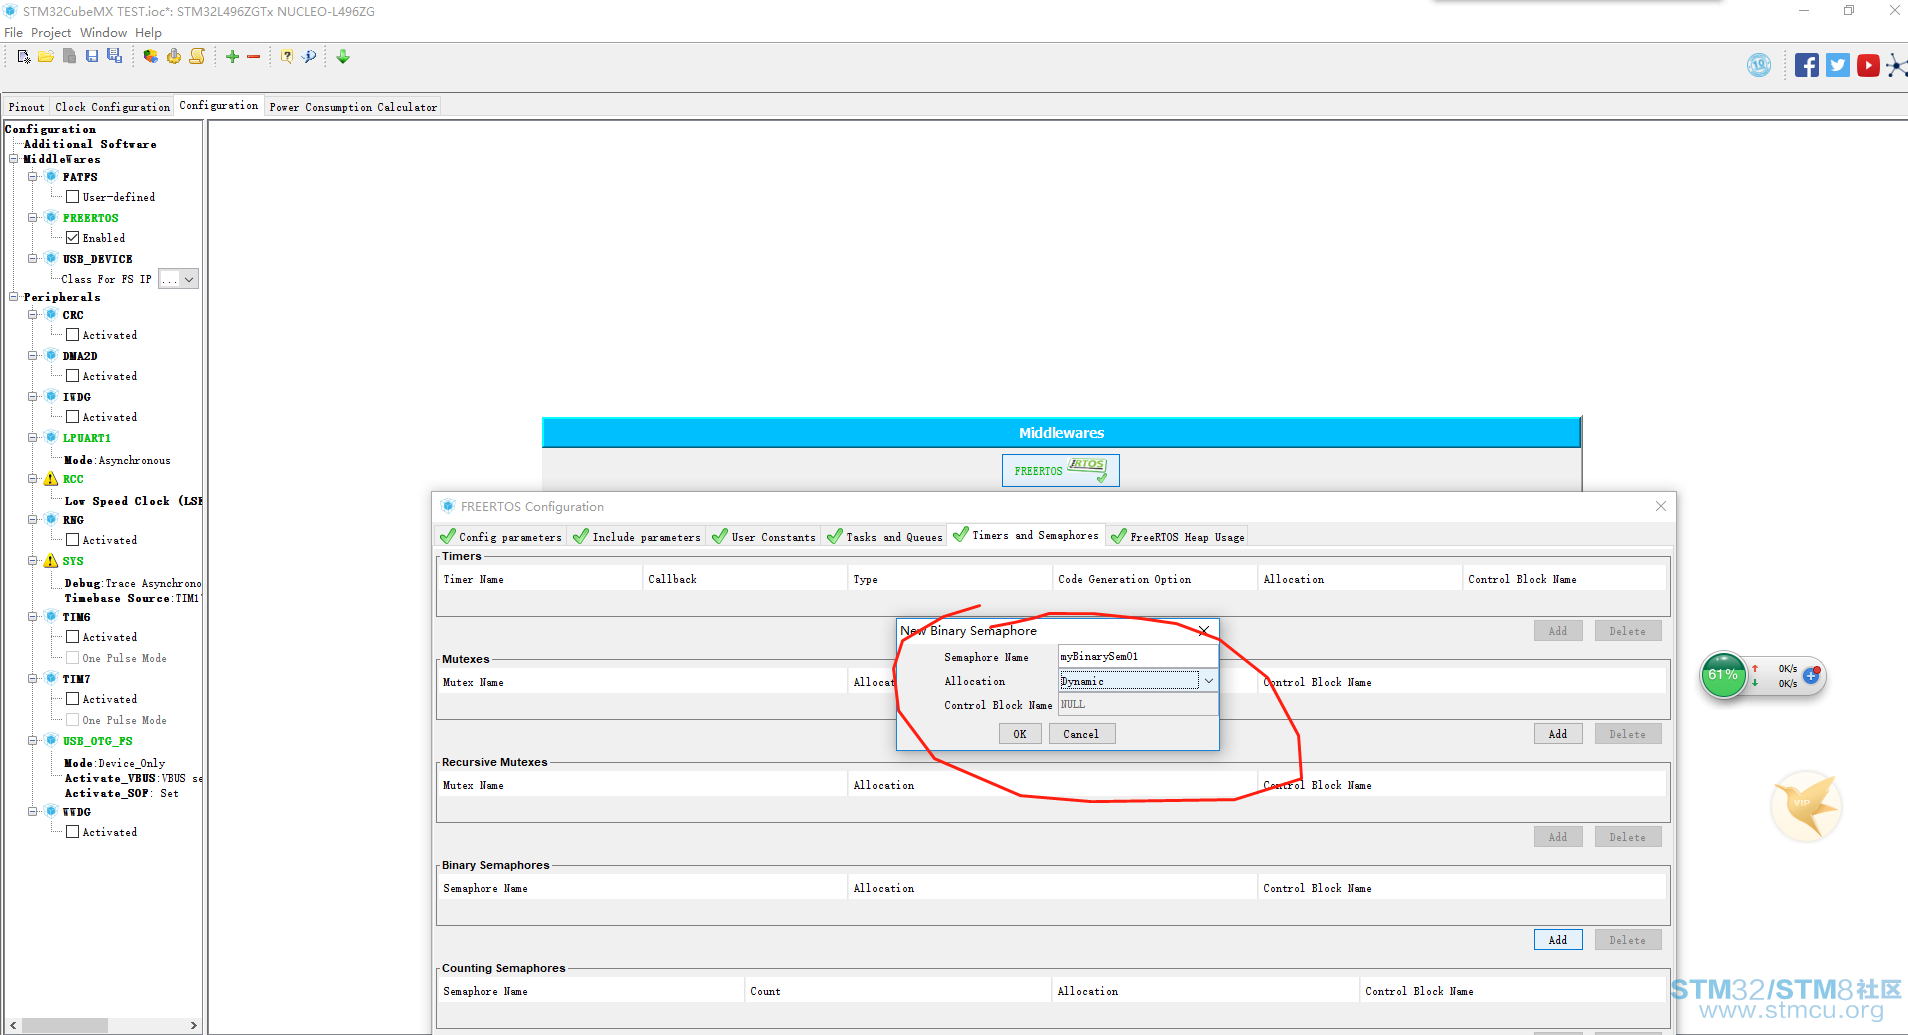Switch to the Pinout tab
Viewport: 1908px width, 1035px height.
(x=26, y=107)
